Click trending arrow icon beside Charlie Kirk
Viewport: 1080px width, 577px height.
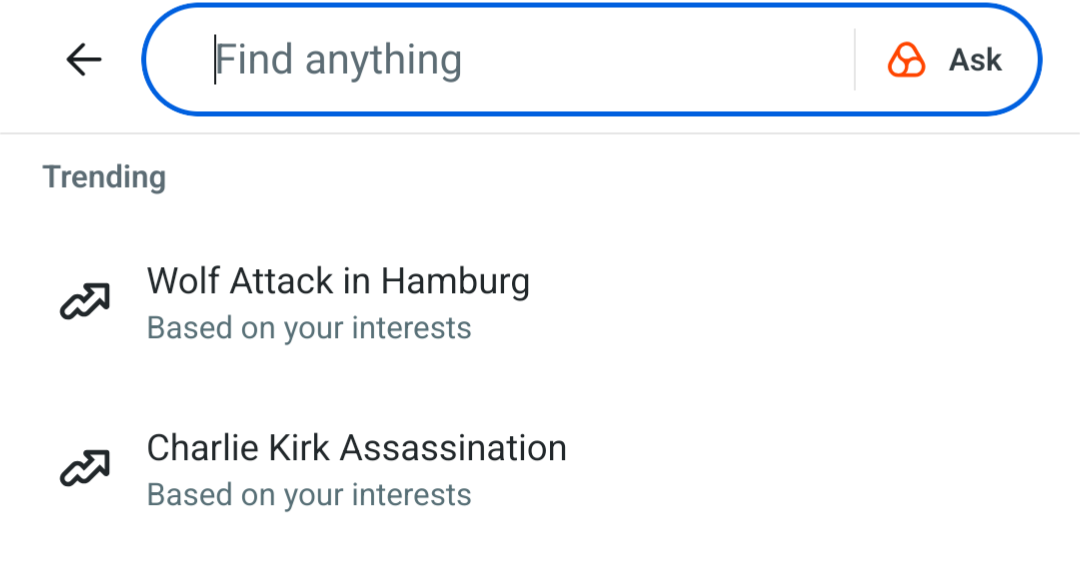tap(84, 468)
